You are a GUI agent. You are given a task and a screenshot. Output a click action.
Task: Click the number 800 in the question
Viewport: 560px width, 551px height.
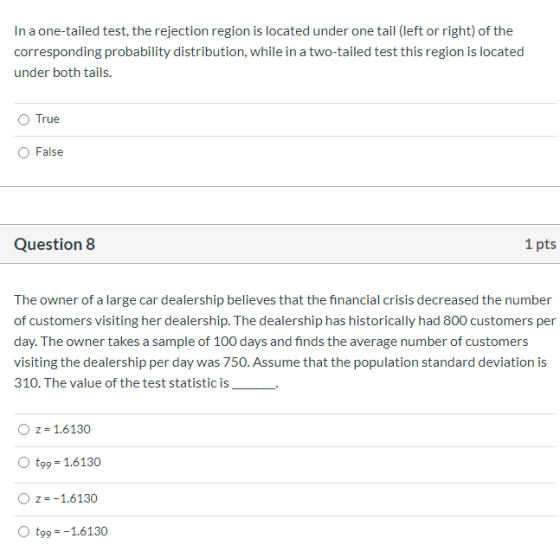coord(455,321)
